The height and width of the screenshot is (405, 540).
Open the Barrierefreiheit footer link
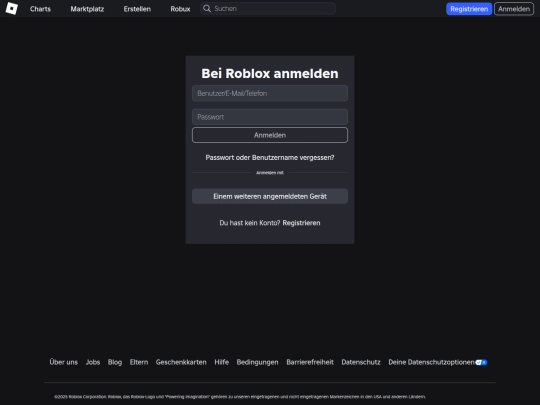(x=310, y=362)
